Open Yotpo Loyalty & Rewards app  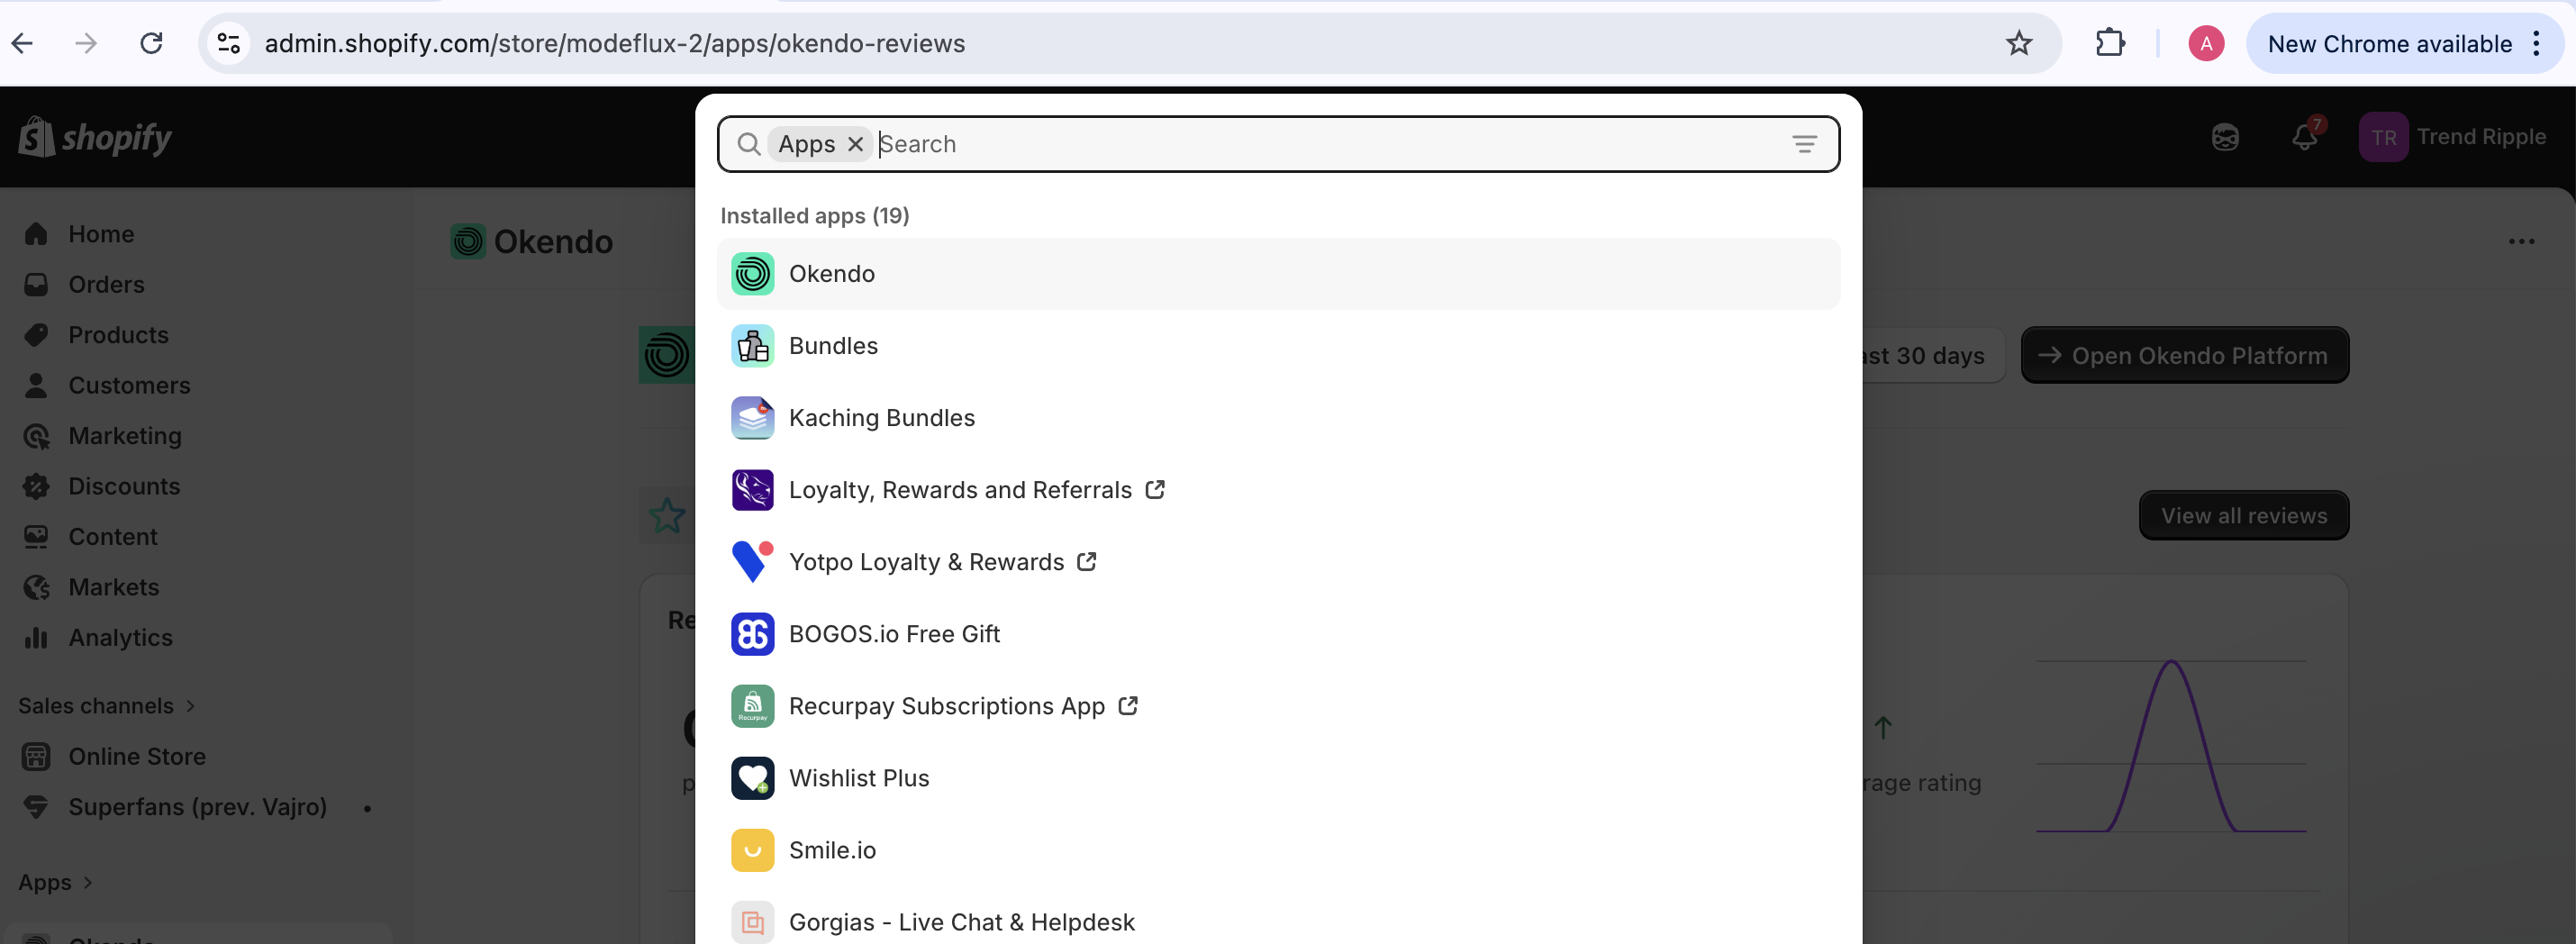click(1278, 562)
